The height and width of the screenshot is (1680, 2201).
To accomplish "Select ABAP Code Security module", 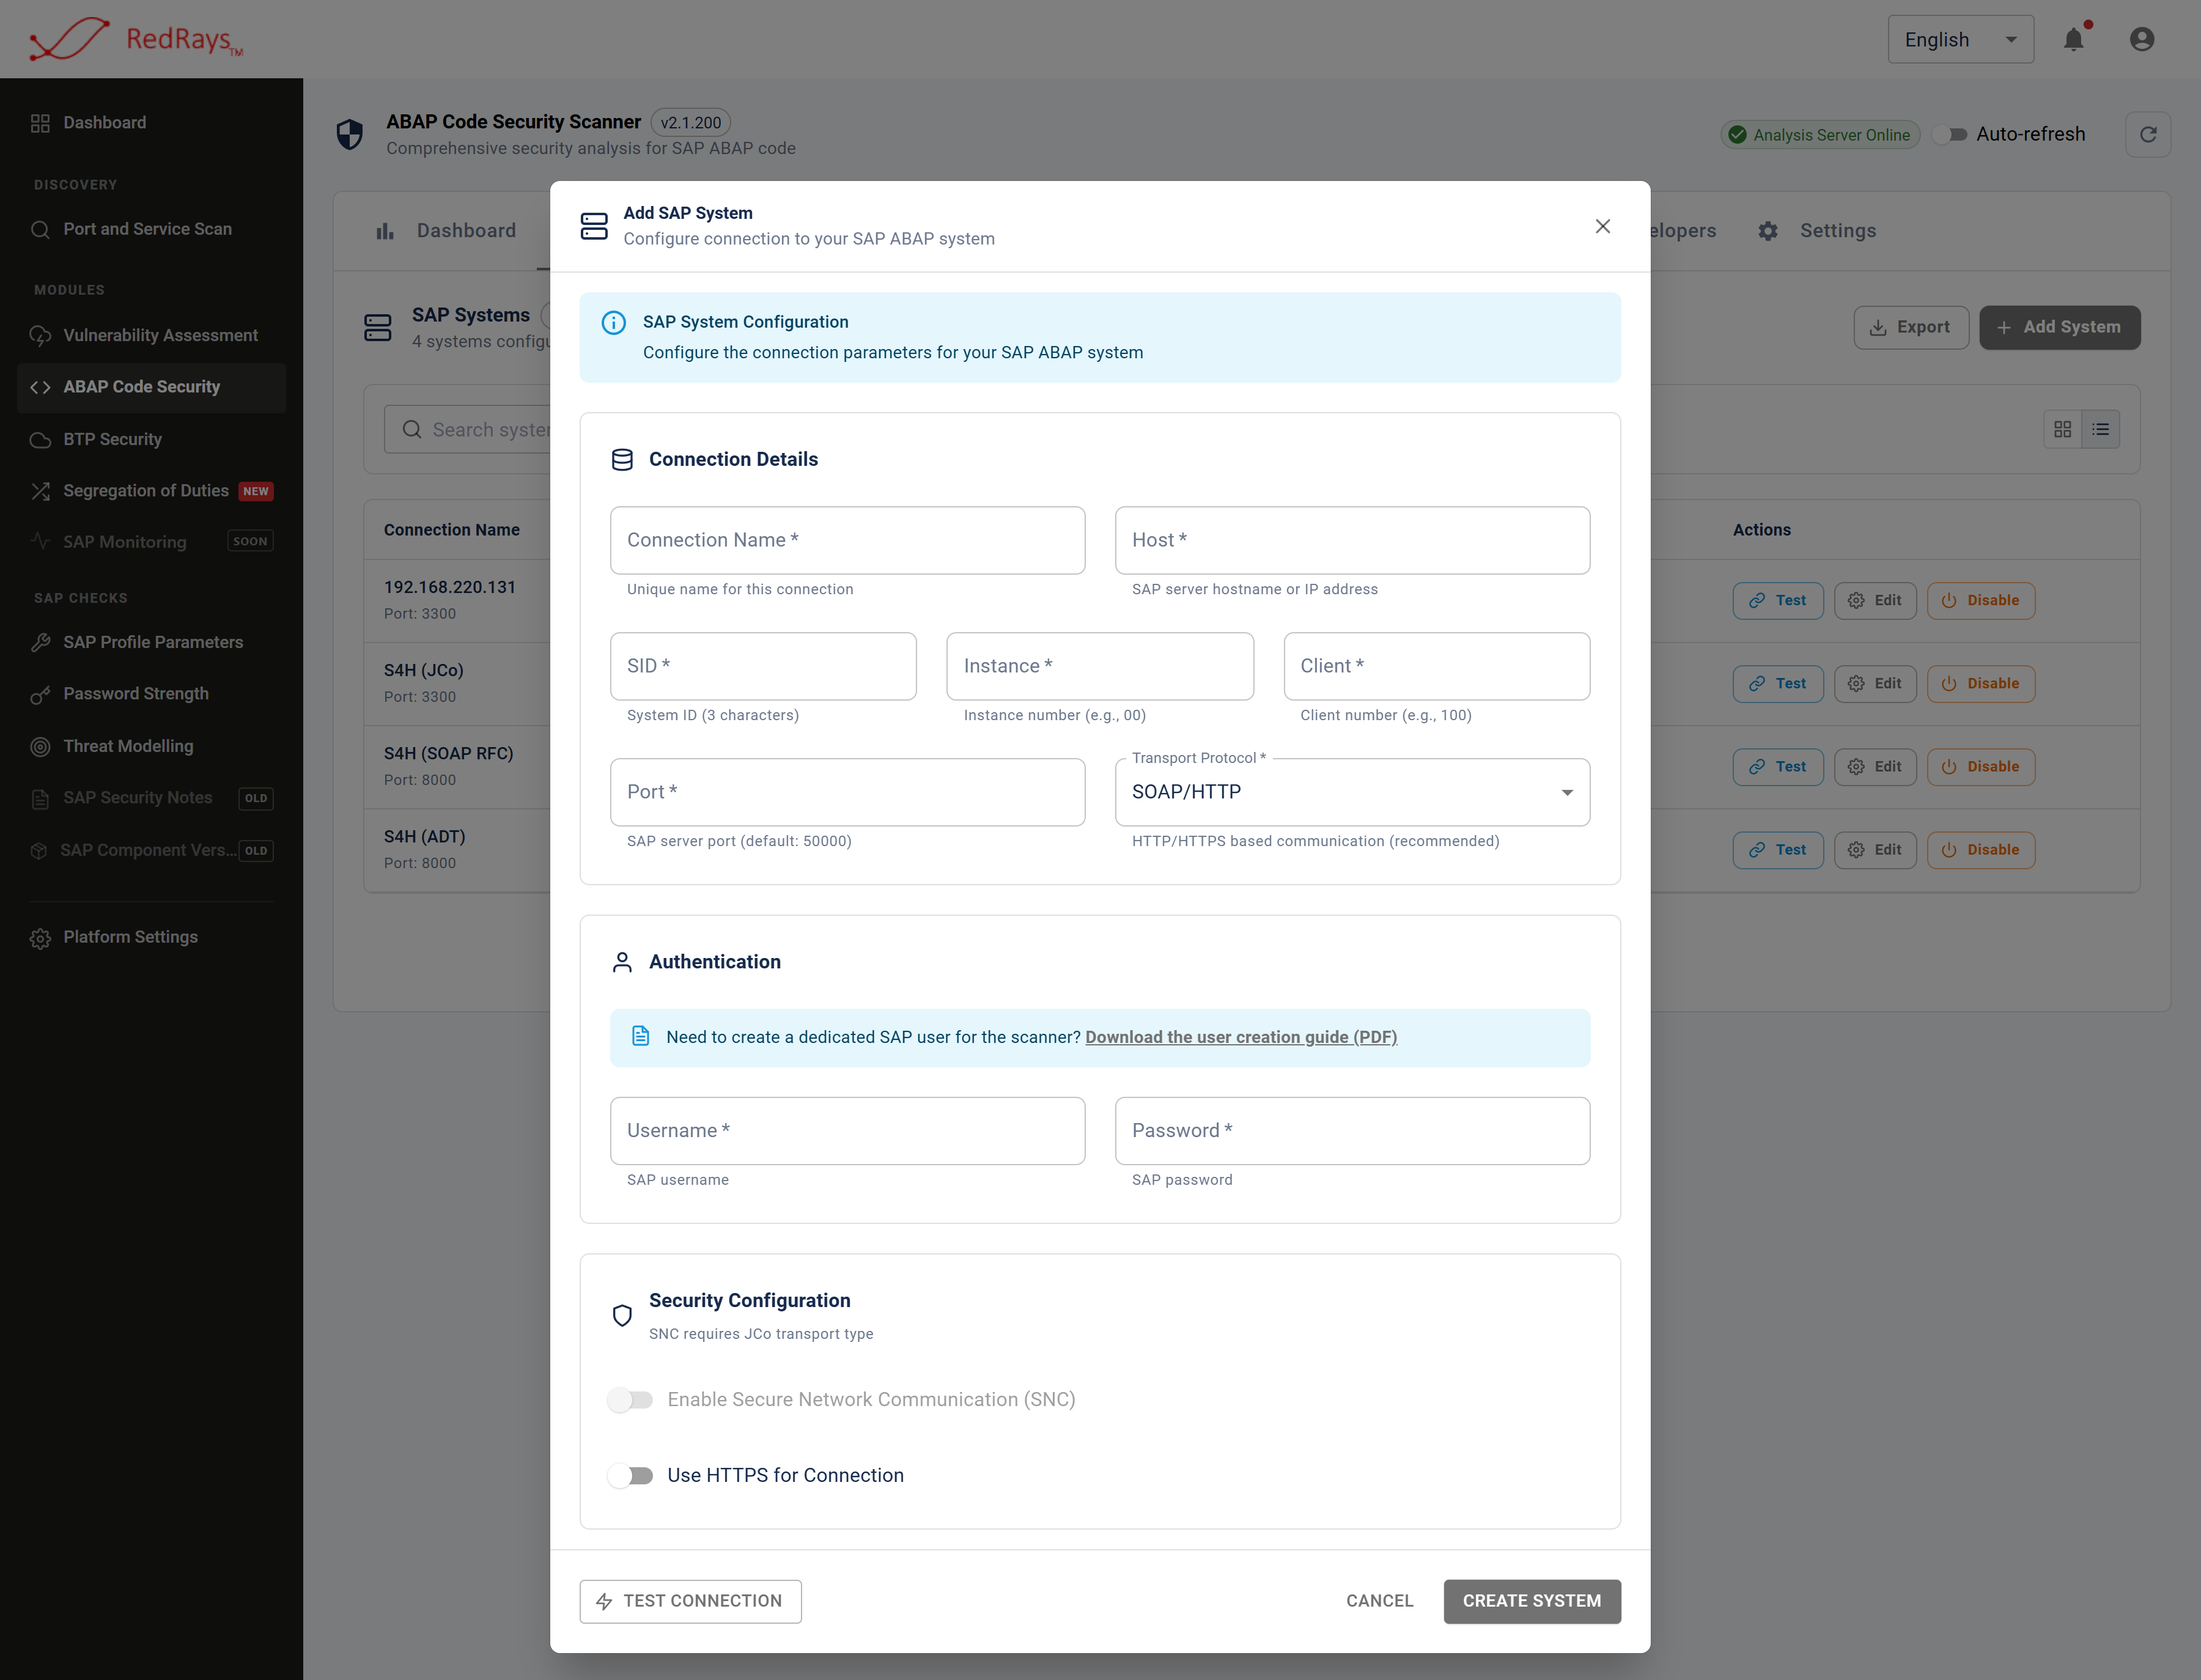I will tap(151, 387).
